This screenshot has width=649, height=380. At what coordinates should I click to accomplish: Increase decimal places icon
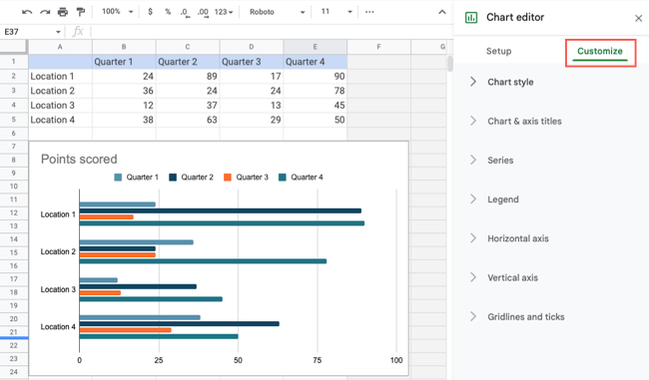coord(203,12)
